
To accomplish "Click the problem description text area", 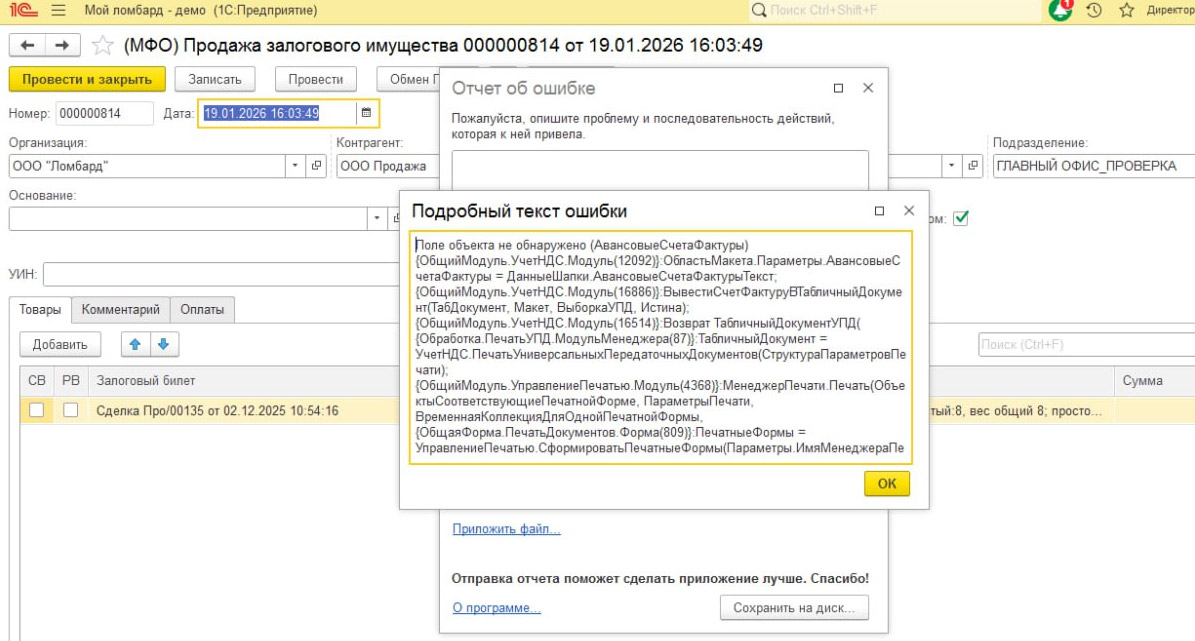I will click(660, 170).
